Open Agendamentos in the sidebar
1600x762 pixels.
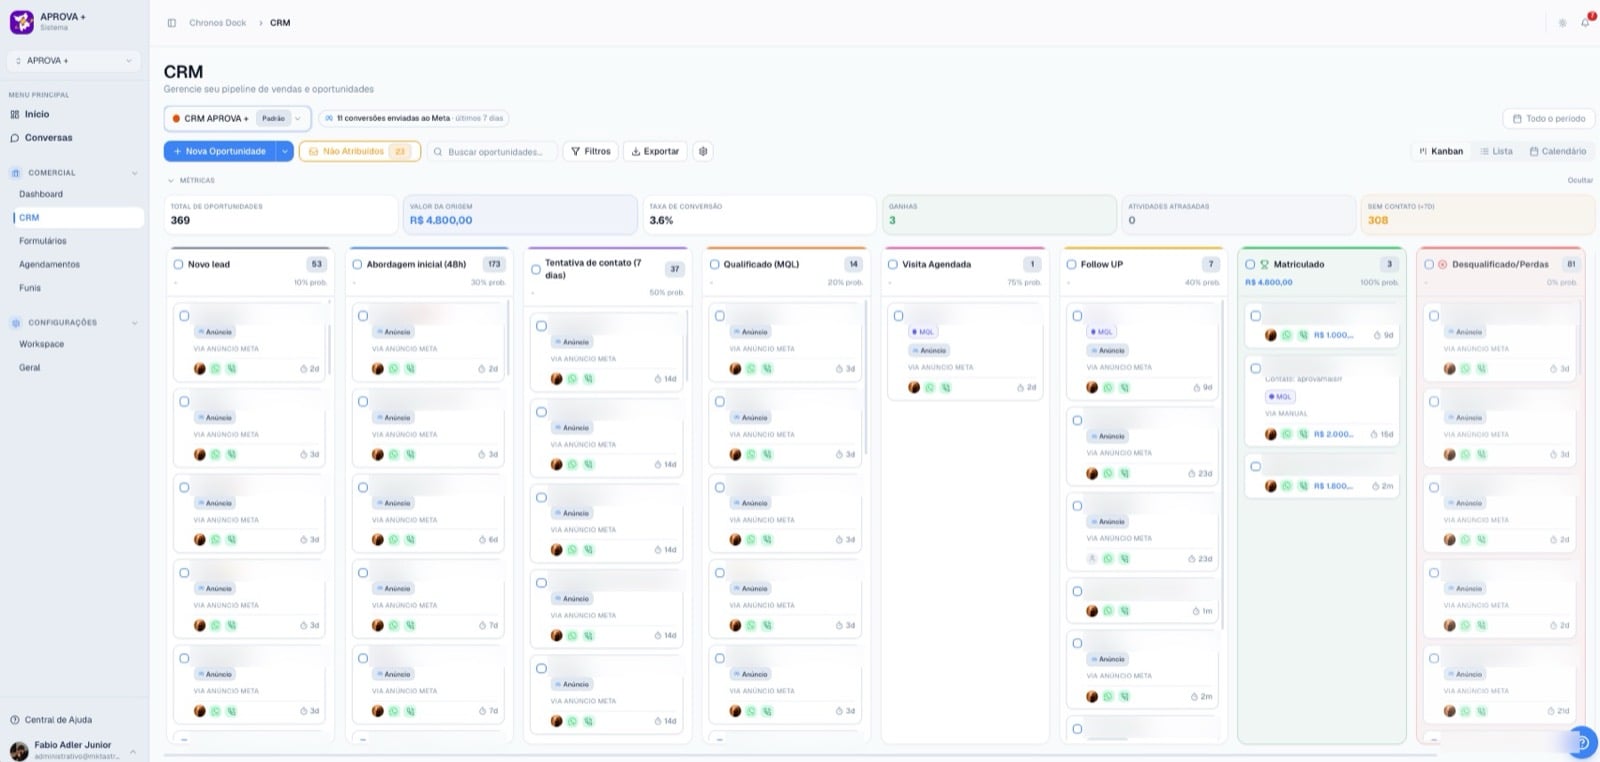[49, 265]
